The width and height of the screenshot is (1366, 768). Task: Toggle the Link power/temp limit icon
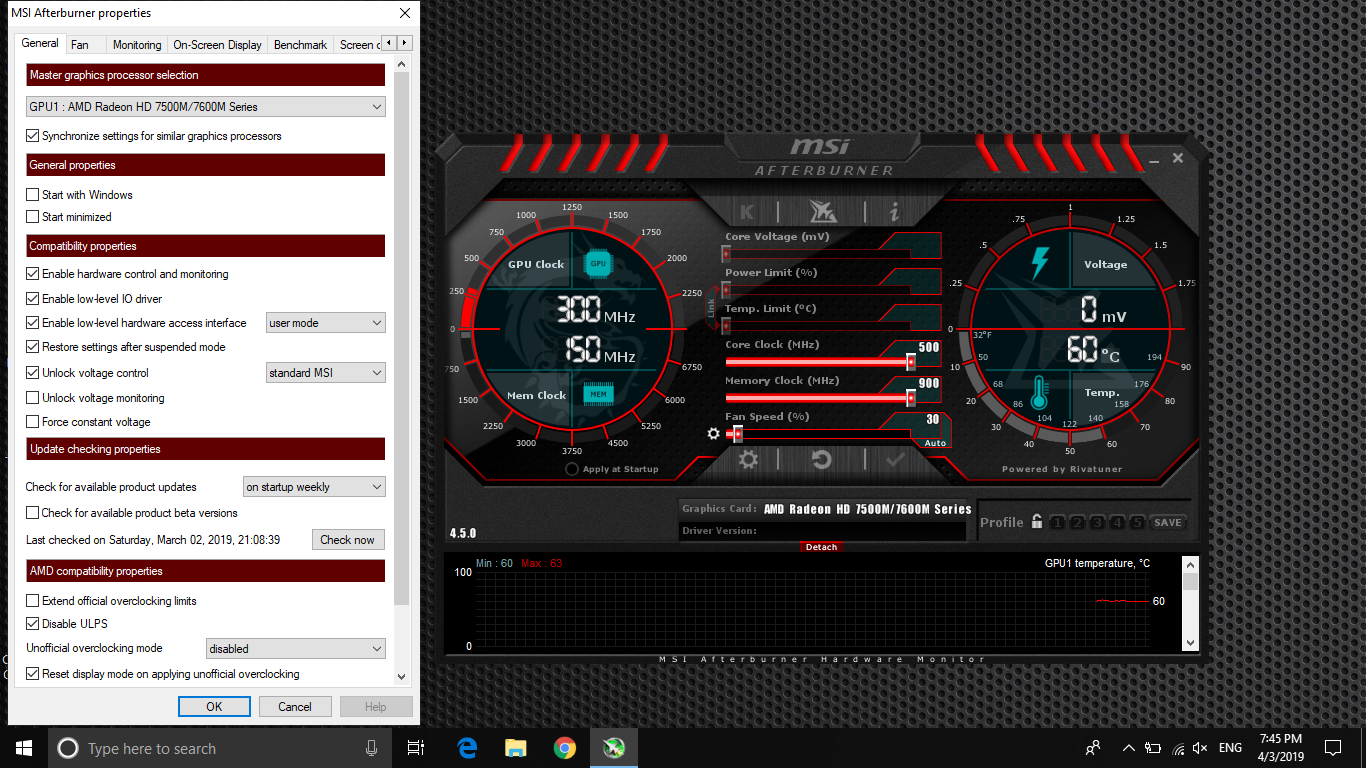point(712,308)
